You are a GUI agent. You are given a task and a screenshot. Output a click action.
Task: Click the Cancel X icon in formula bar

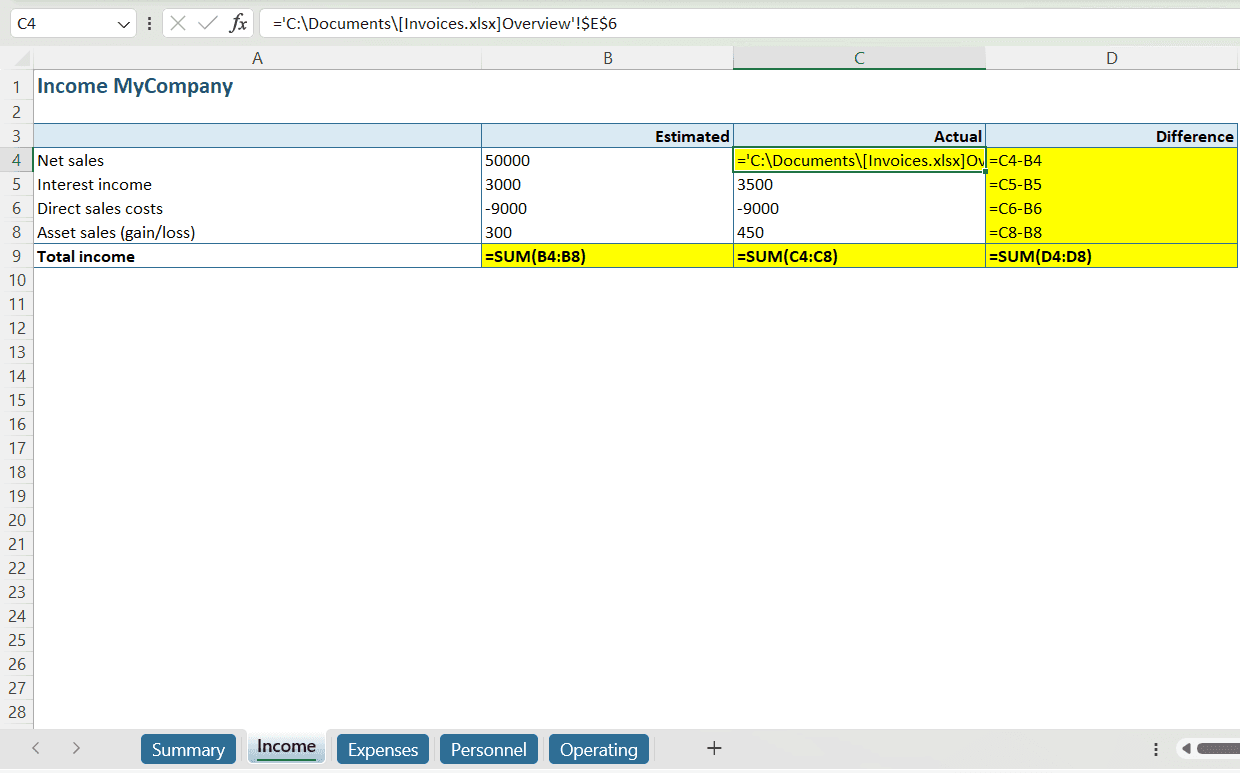pos(178,23)
